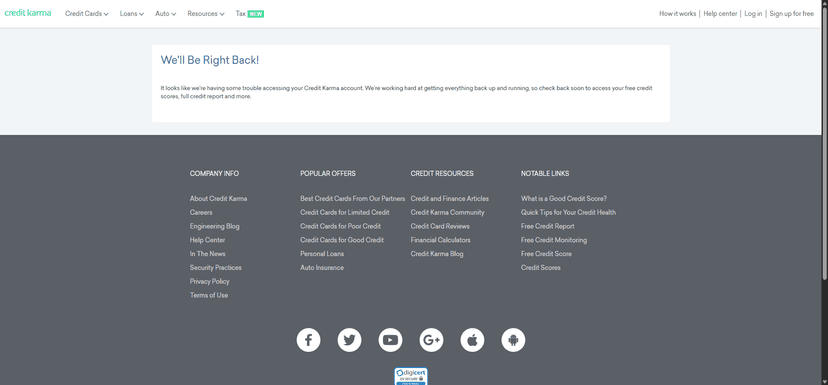Click the page vertical scrollbar
This screenshot has height=385, width=828.
point(825,143)
